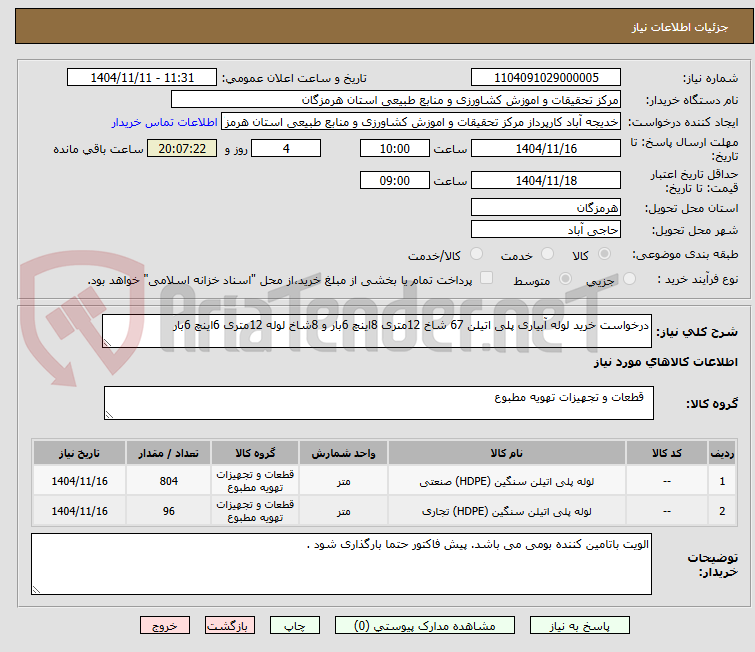Click the جزئیات اطلاعات نیاز header title
The image size is (755, 652).
(680, 27)
